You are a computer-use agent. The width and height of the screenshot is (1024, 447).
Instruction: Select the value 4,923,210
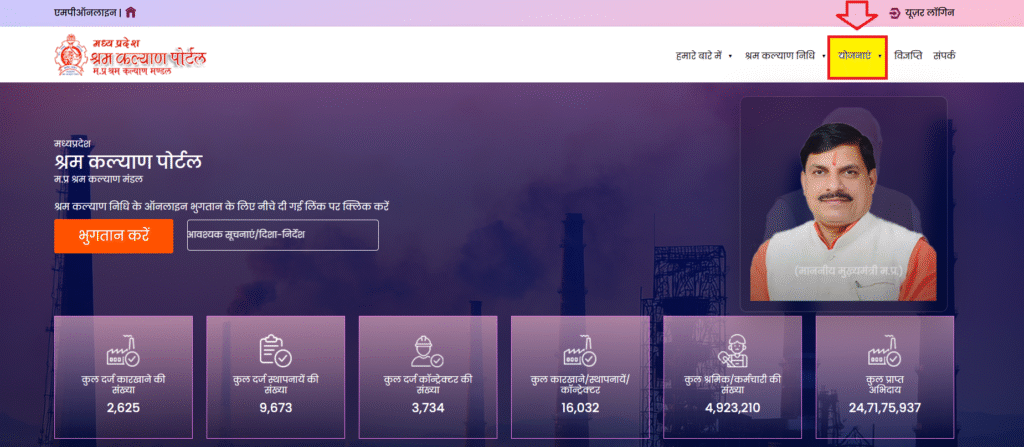point(732,408)
